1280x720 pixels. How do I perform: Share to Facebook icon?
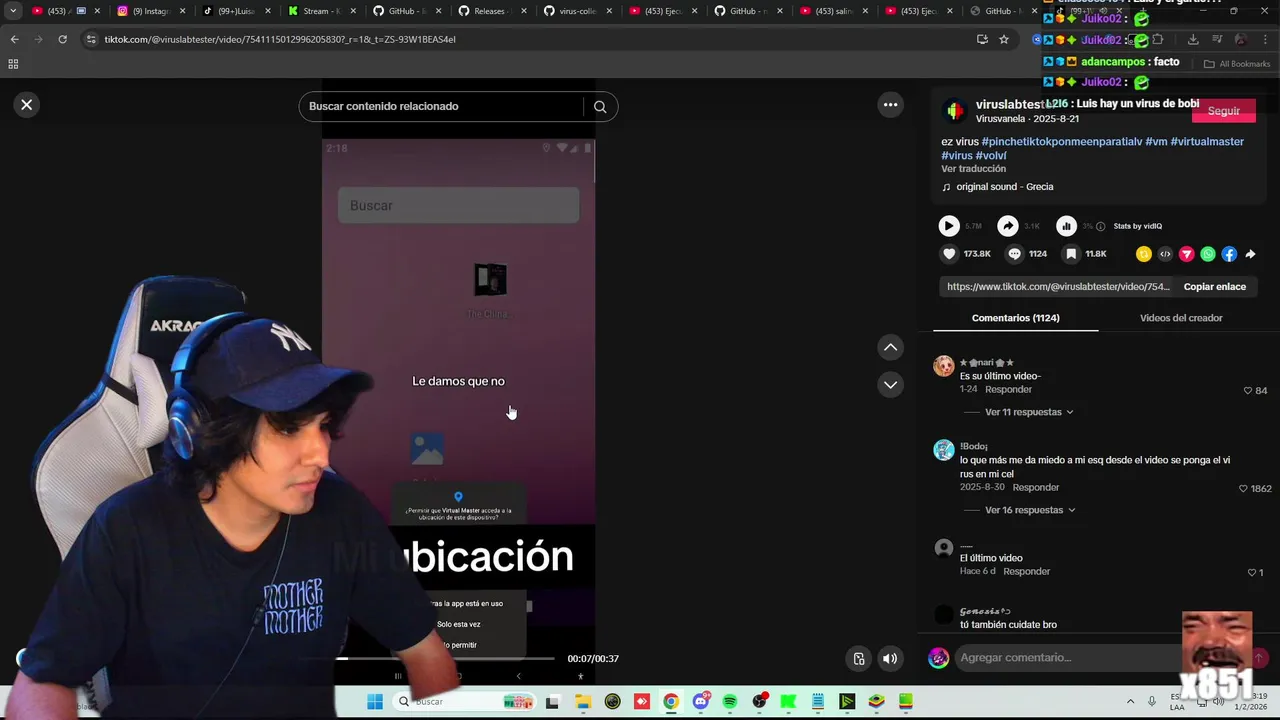[x=1229, y=254]
